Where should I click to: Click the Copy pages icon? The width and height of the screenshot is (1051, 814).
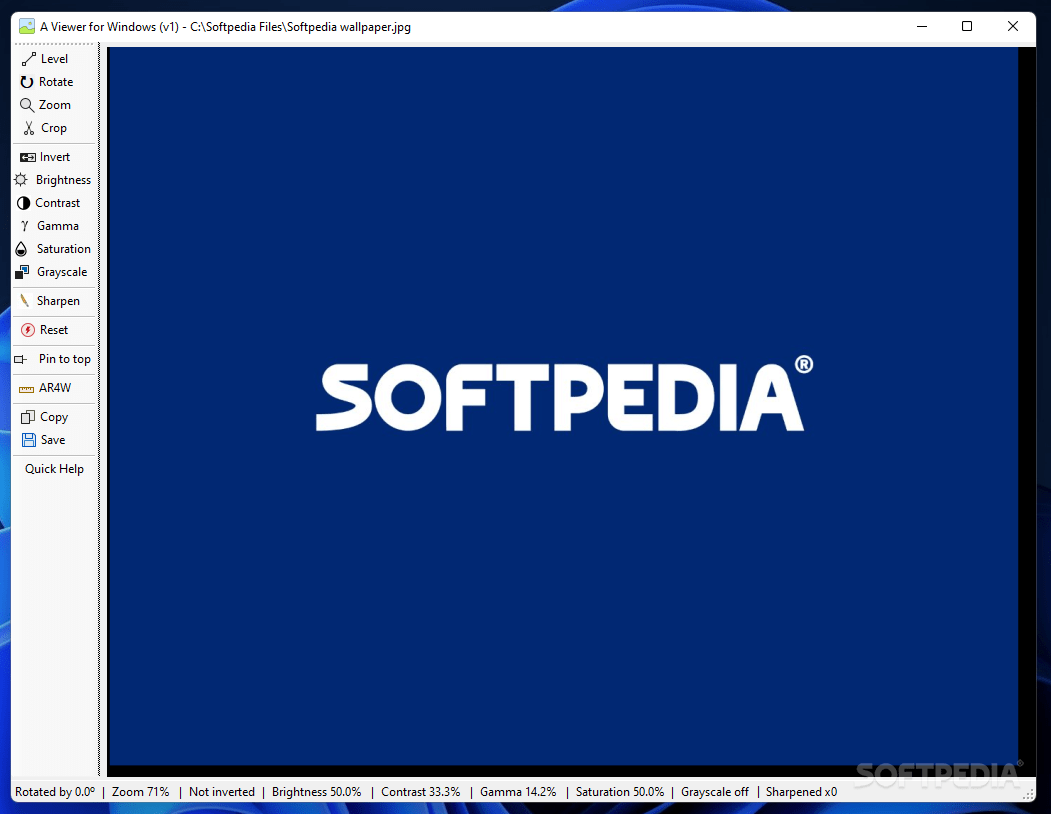click(27, 417)
